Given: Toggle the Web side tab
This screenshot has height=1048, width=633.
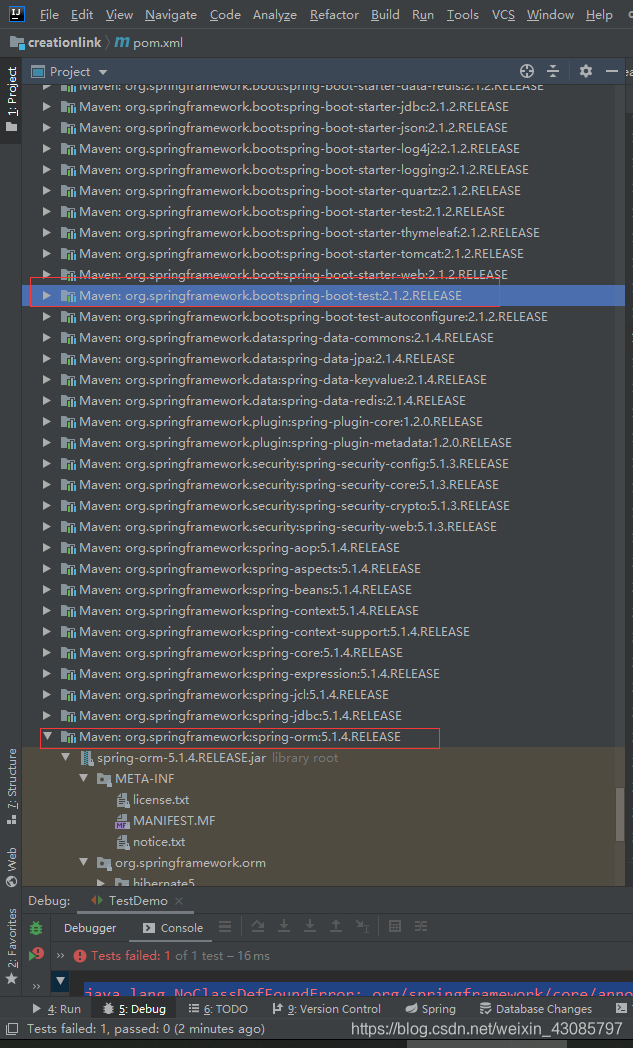Looking at the screenshot, I should [11, 868].
